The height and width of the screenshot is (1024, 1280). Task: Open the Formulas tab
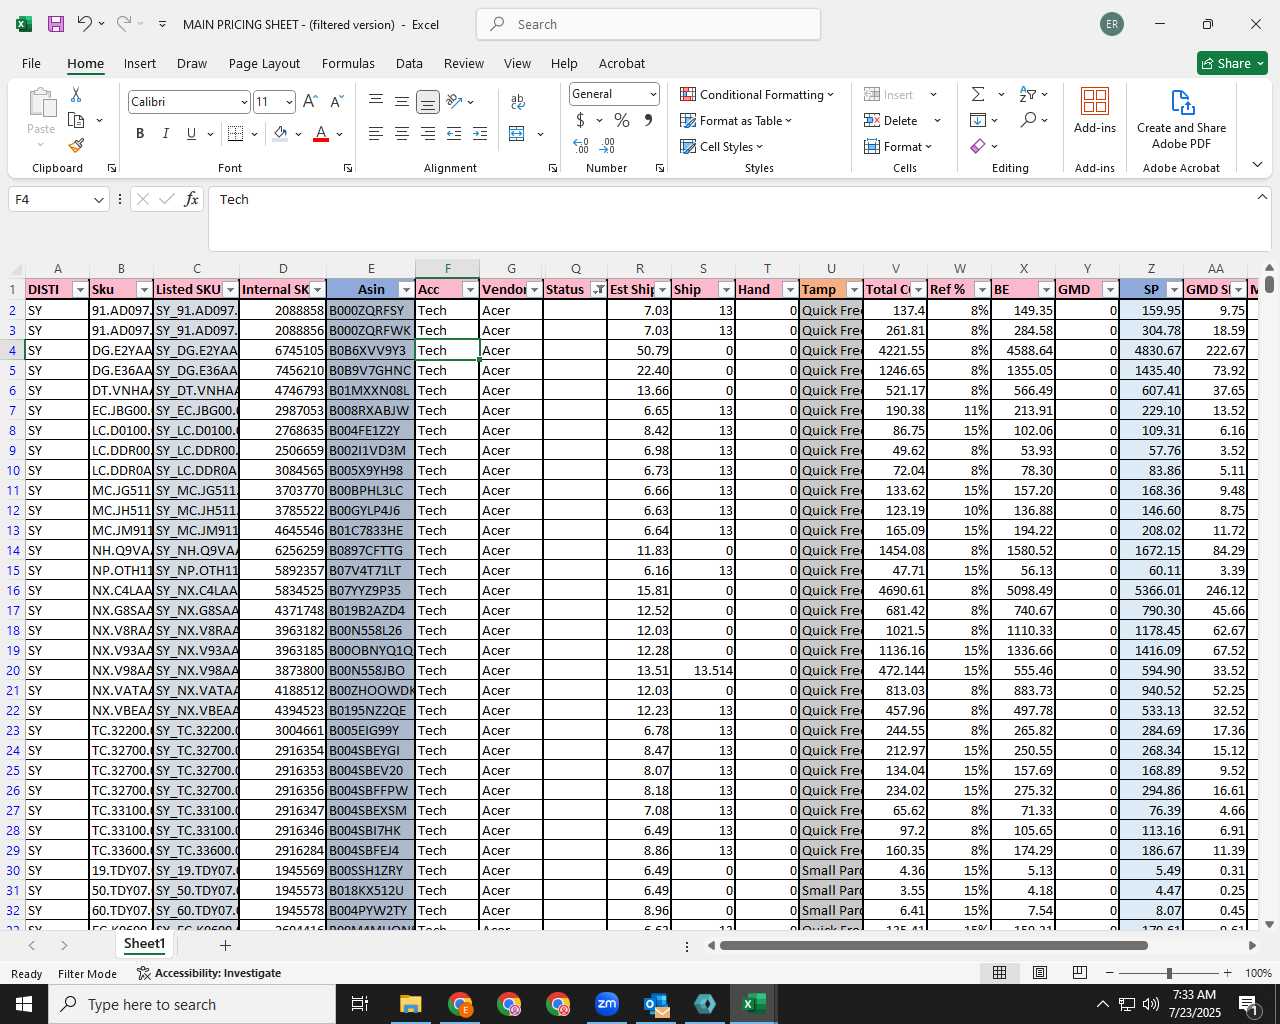tap(348, 63)
